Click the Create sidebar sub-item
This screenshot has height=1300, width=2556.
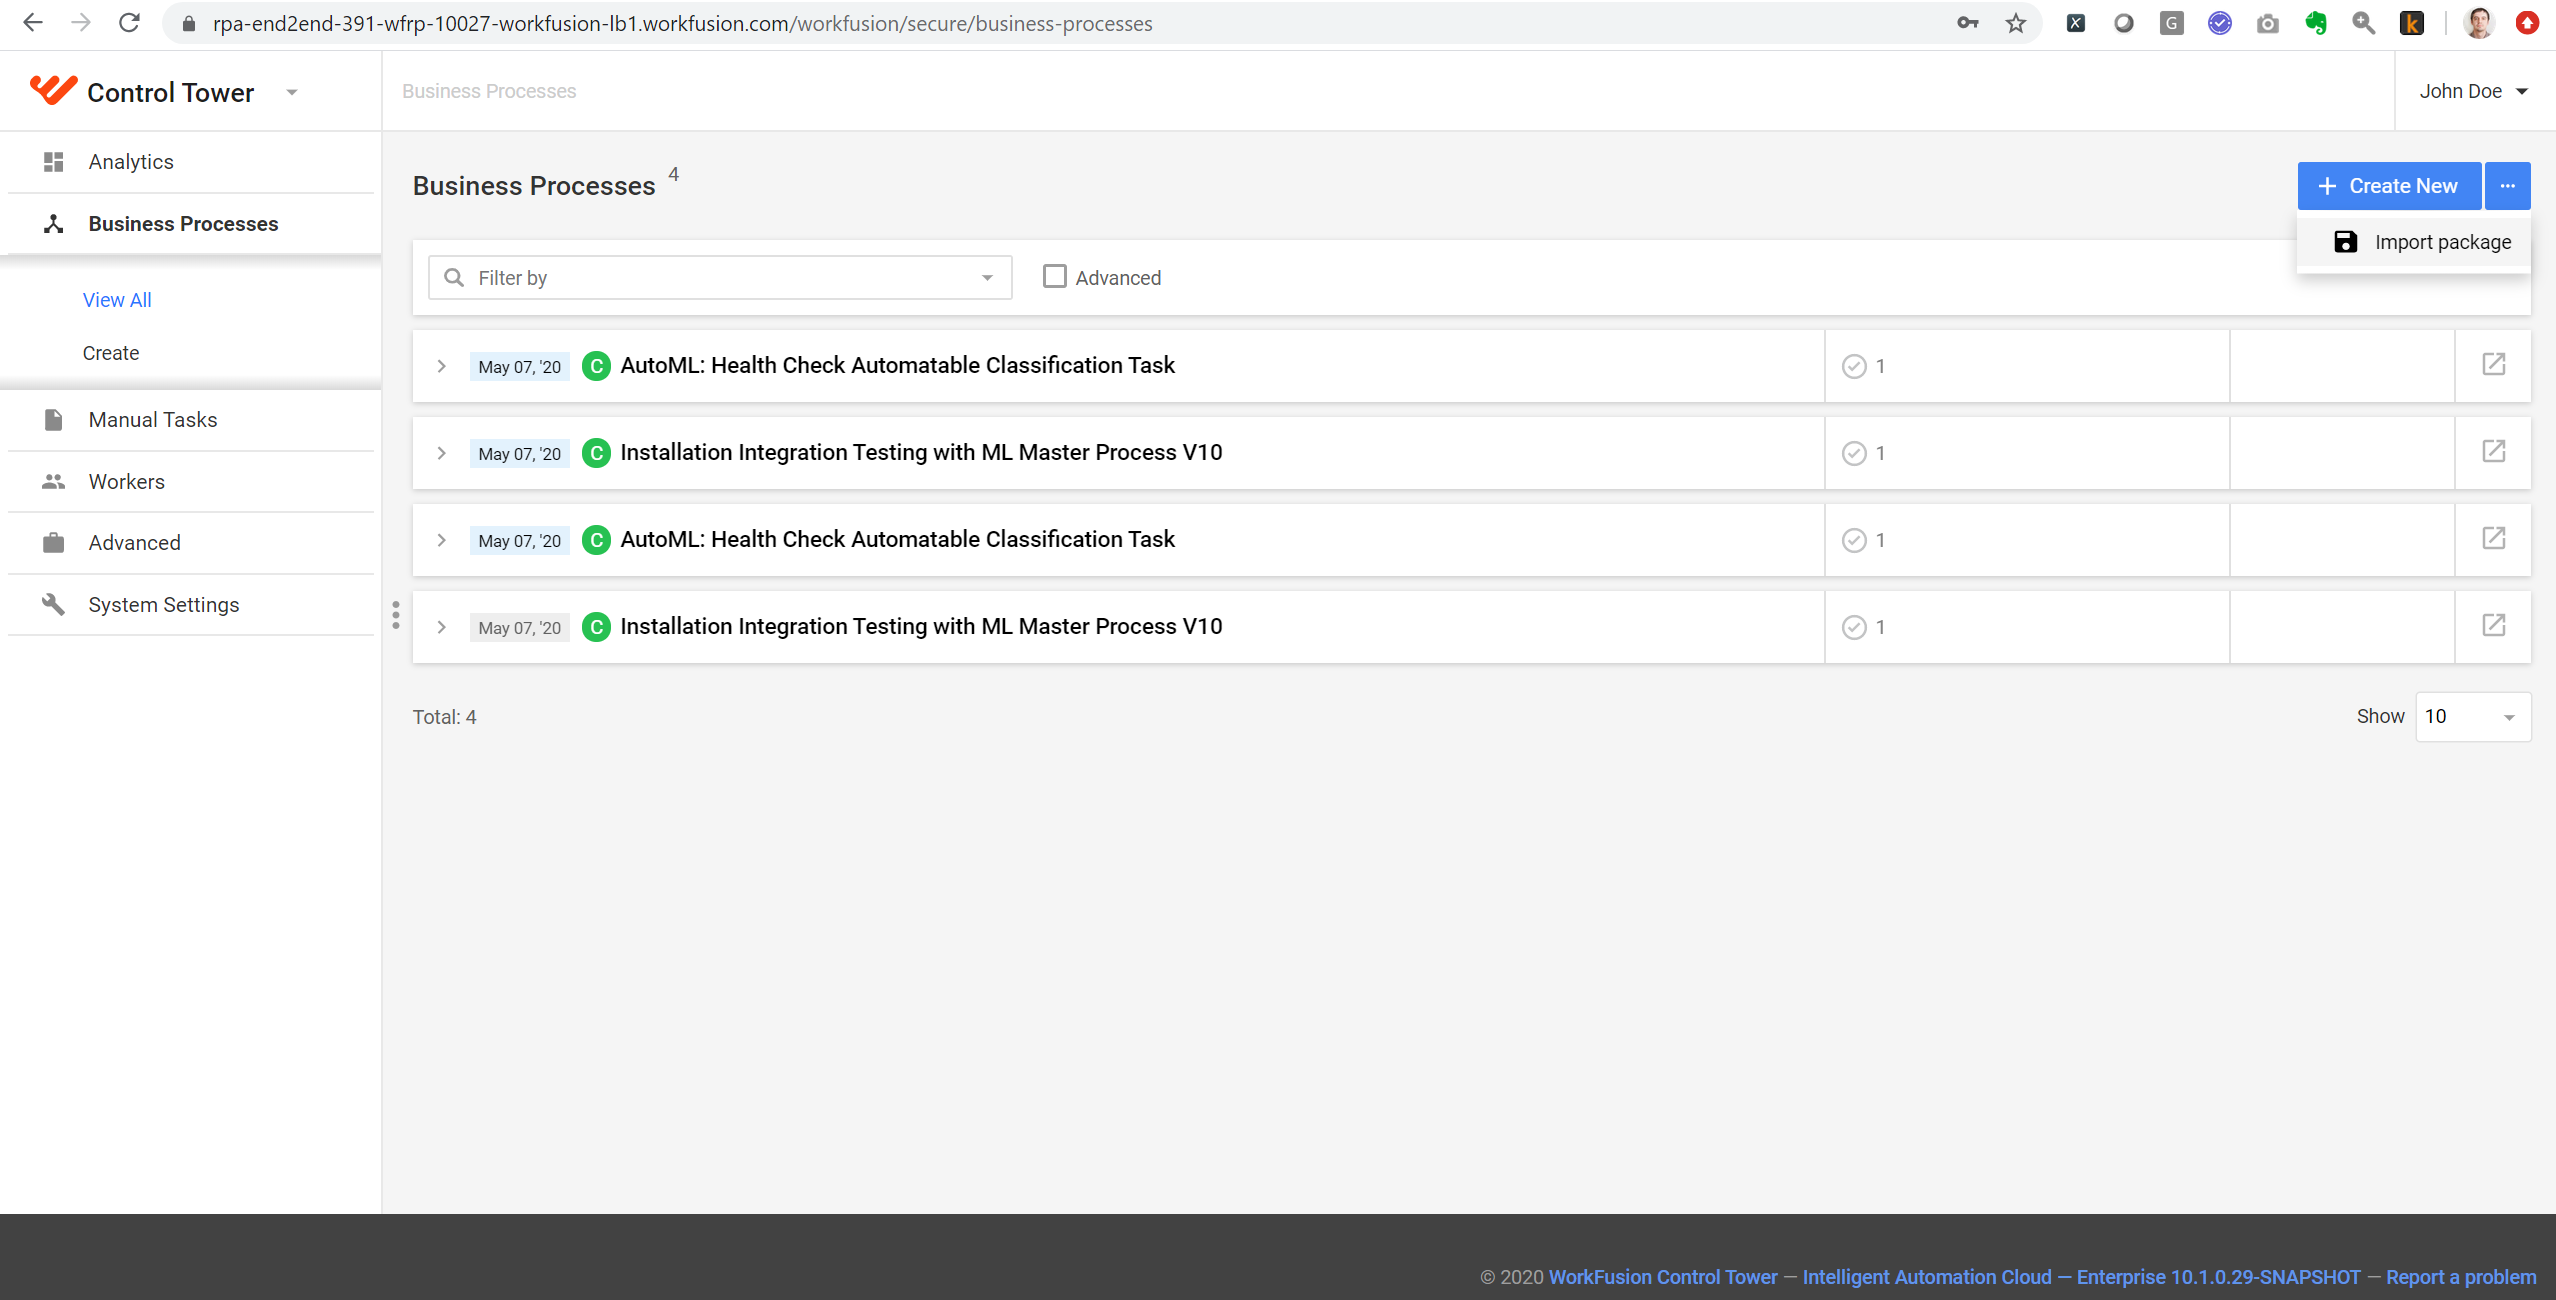(x=111, y=352)
